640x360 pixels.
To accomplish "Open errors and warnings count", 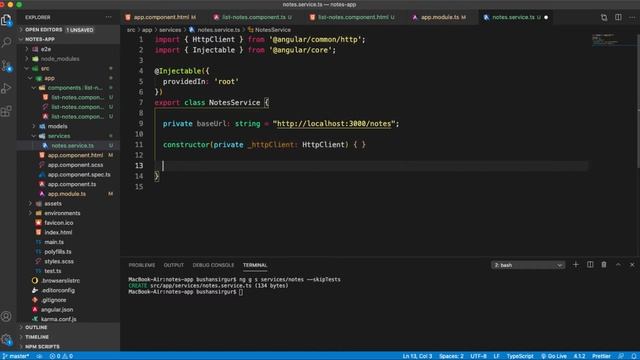I will coord(61,356).
